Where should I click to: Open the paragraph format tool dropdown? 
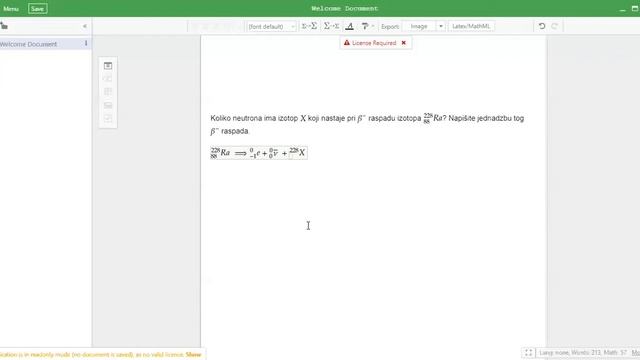(367, 26)
